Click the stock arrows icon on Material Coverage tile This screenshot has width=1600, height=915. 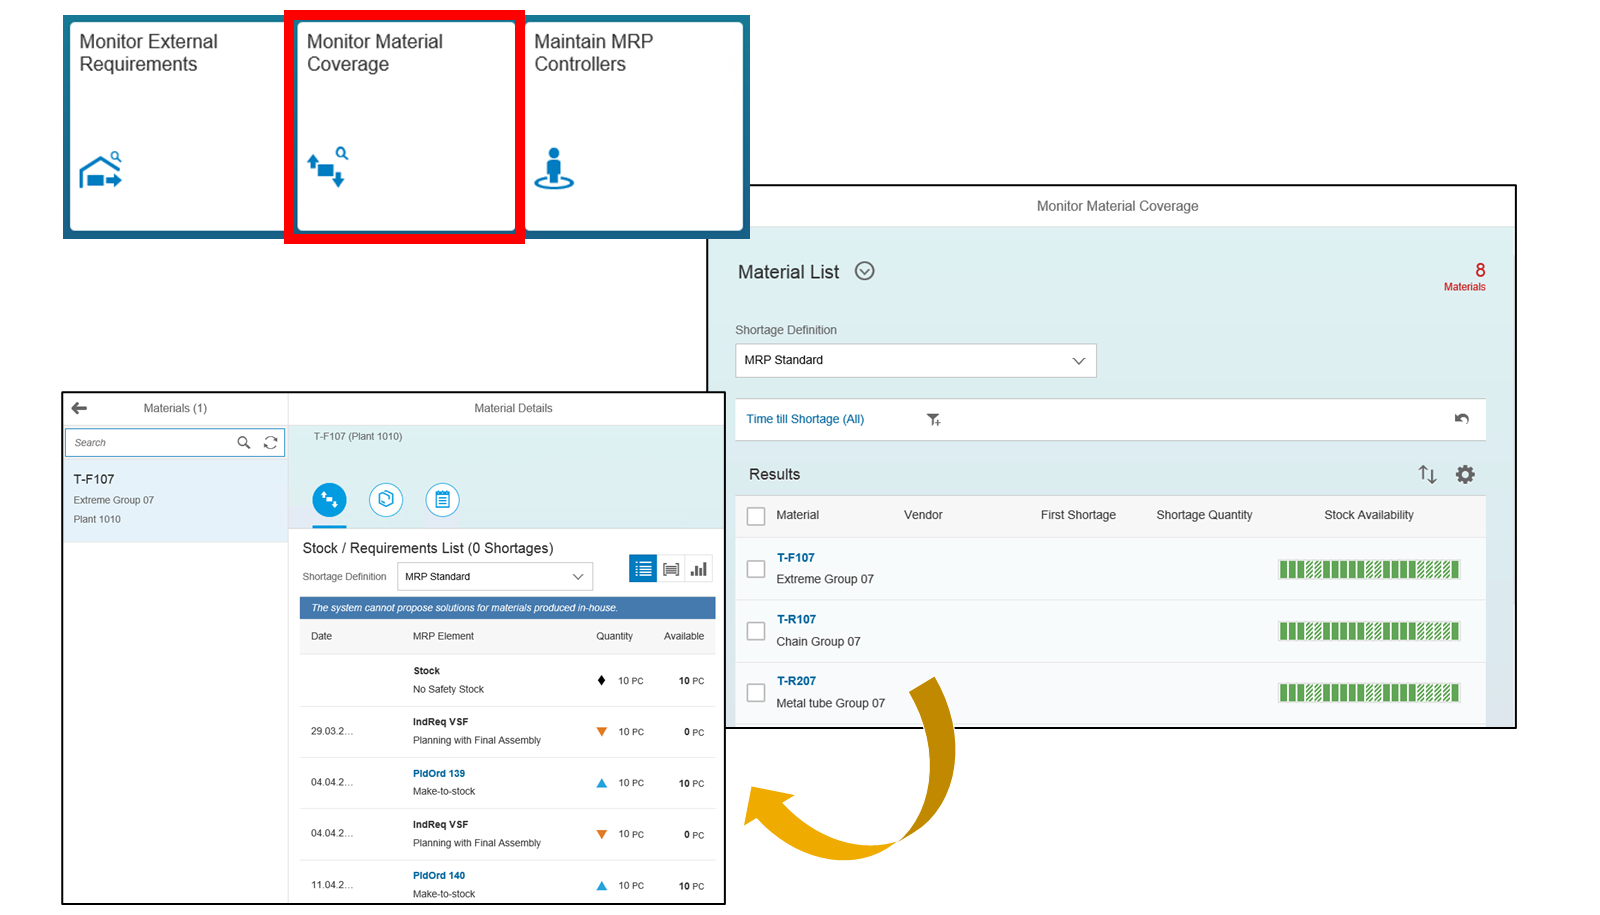point(328,167)
